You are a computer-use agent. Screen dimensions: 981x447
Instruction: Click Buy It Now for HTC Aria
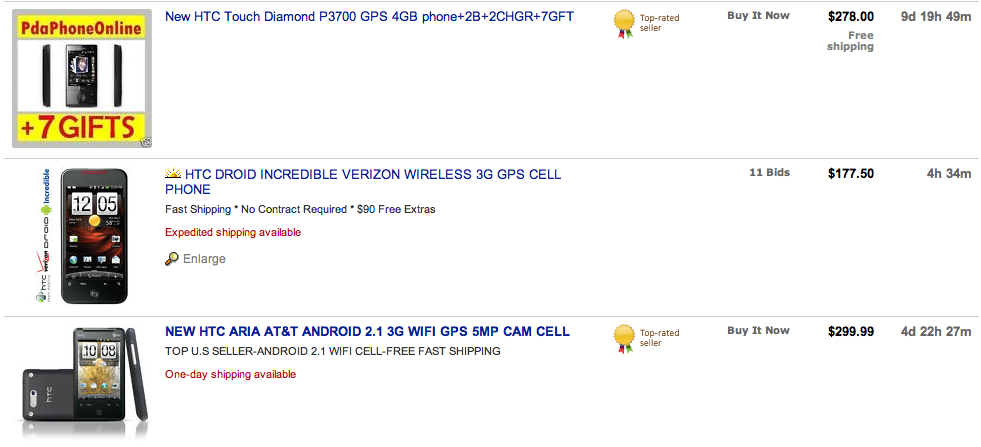pyautogui.click(x=758, y=331)
